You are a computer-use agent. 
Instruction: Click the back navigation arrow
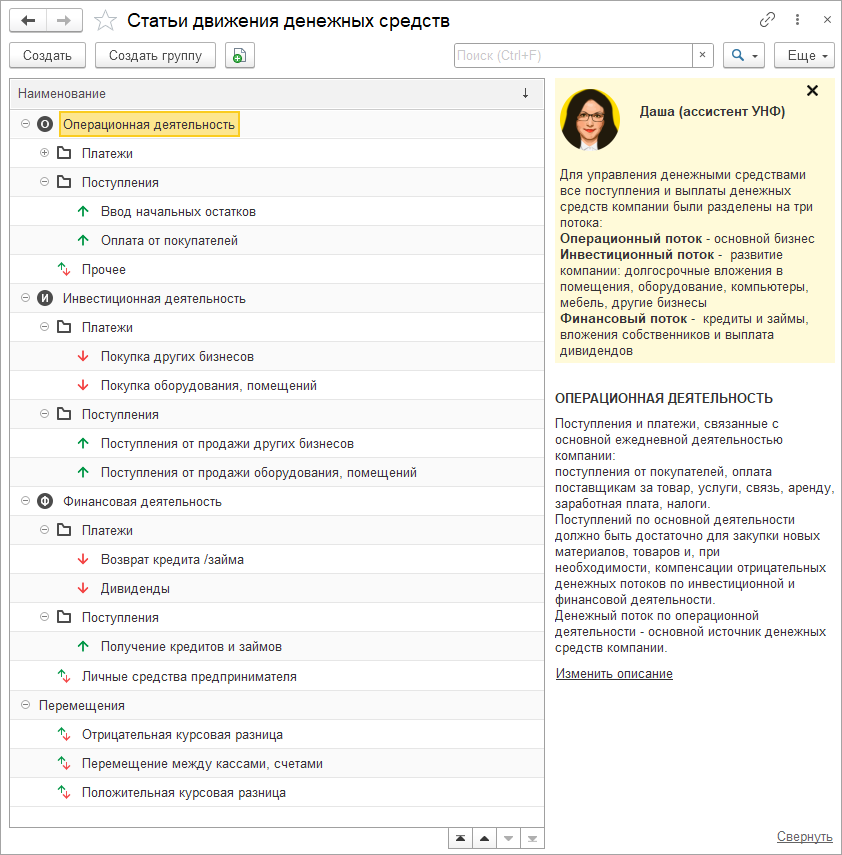(28, 20)
